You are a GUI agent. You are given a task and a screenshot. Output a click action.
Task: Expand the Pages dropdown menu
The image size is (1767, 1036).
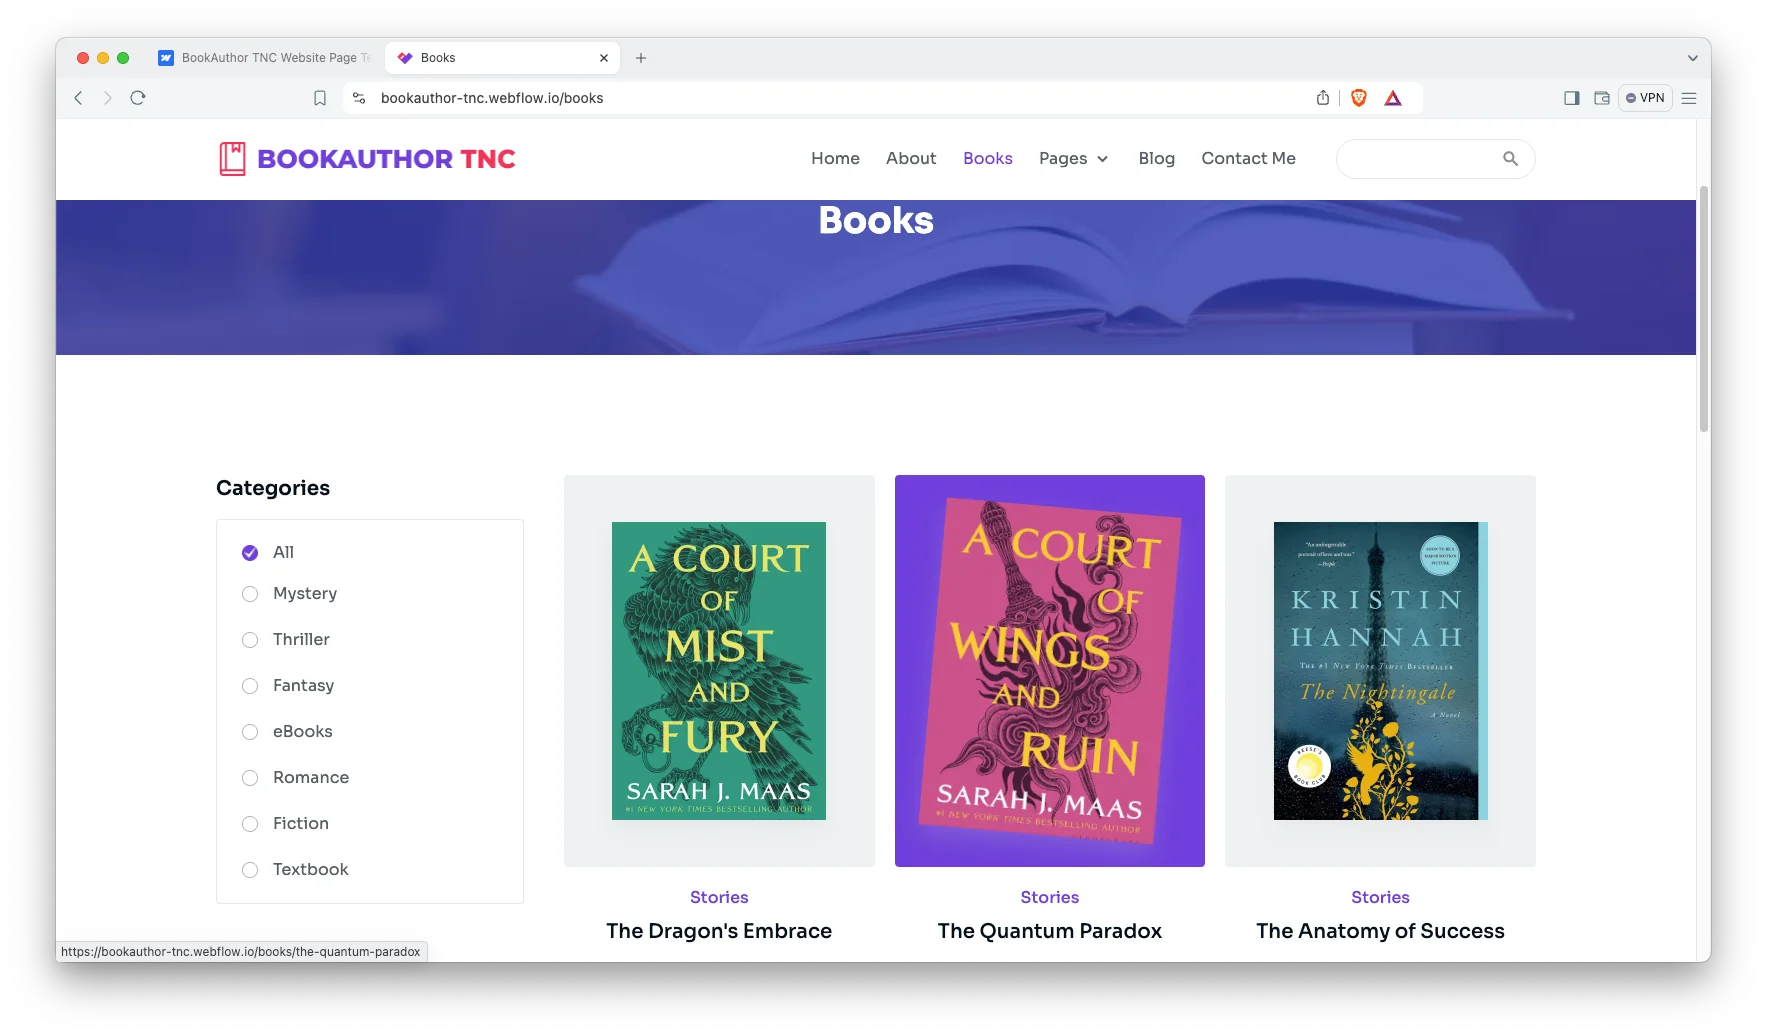pyautogui.click(x=1073, y=159)
